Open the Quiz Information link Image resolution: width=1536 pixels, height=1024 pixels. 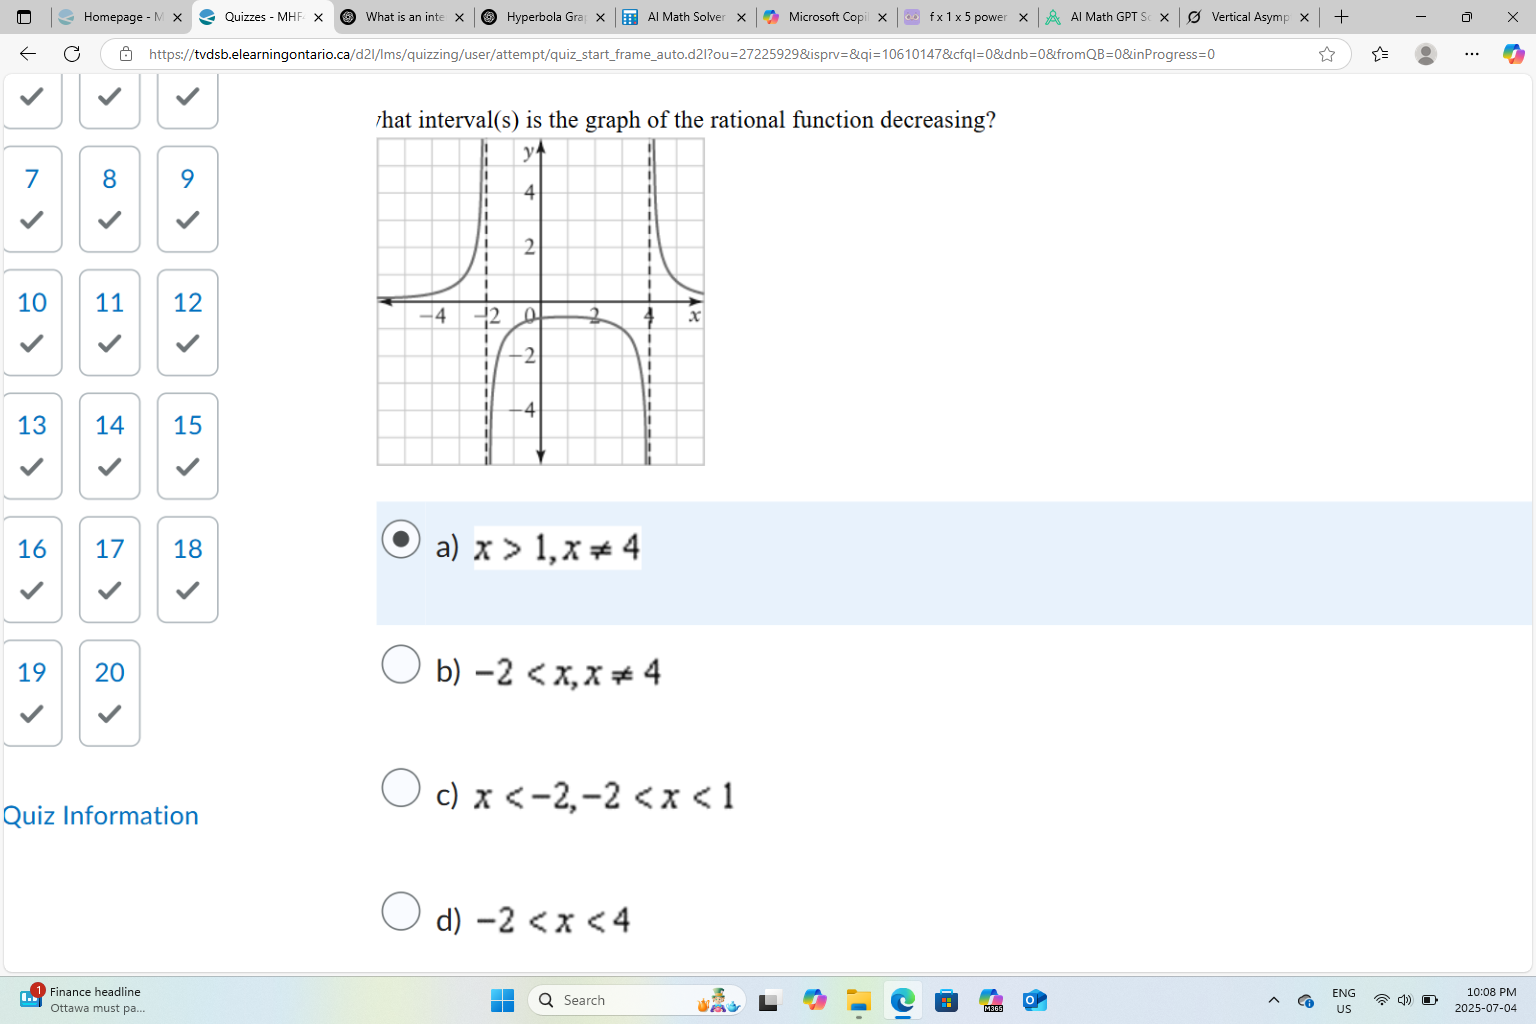[100, 816]
